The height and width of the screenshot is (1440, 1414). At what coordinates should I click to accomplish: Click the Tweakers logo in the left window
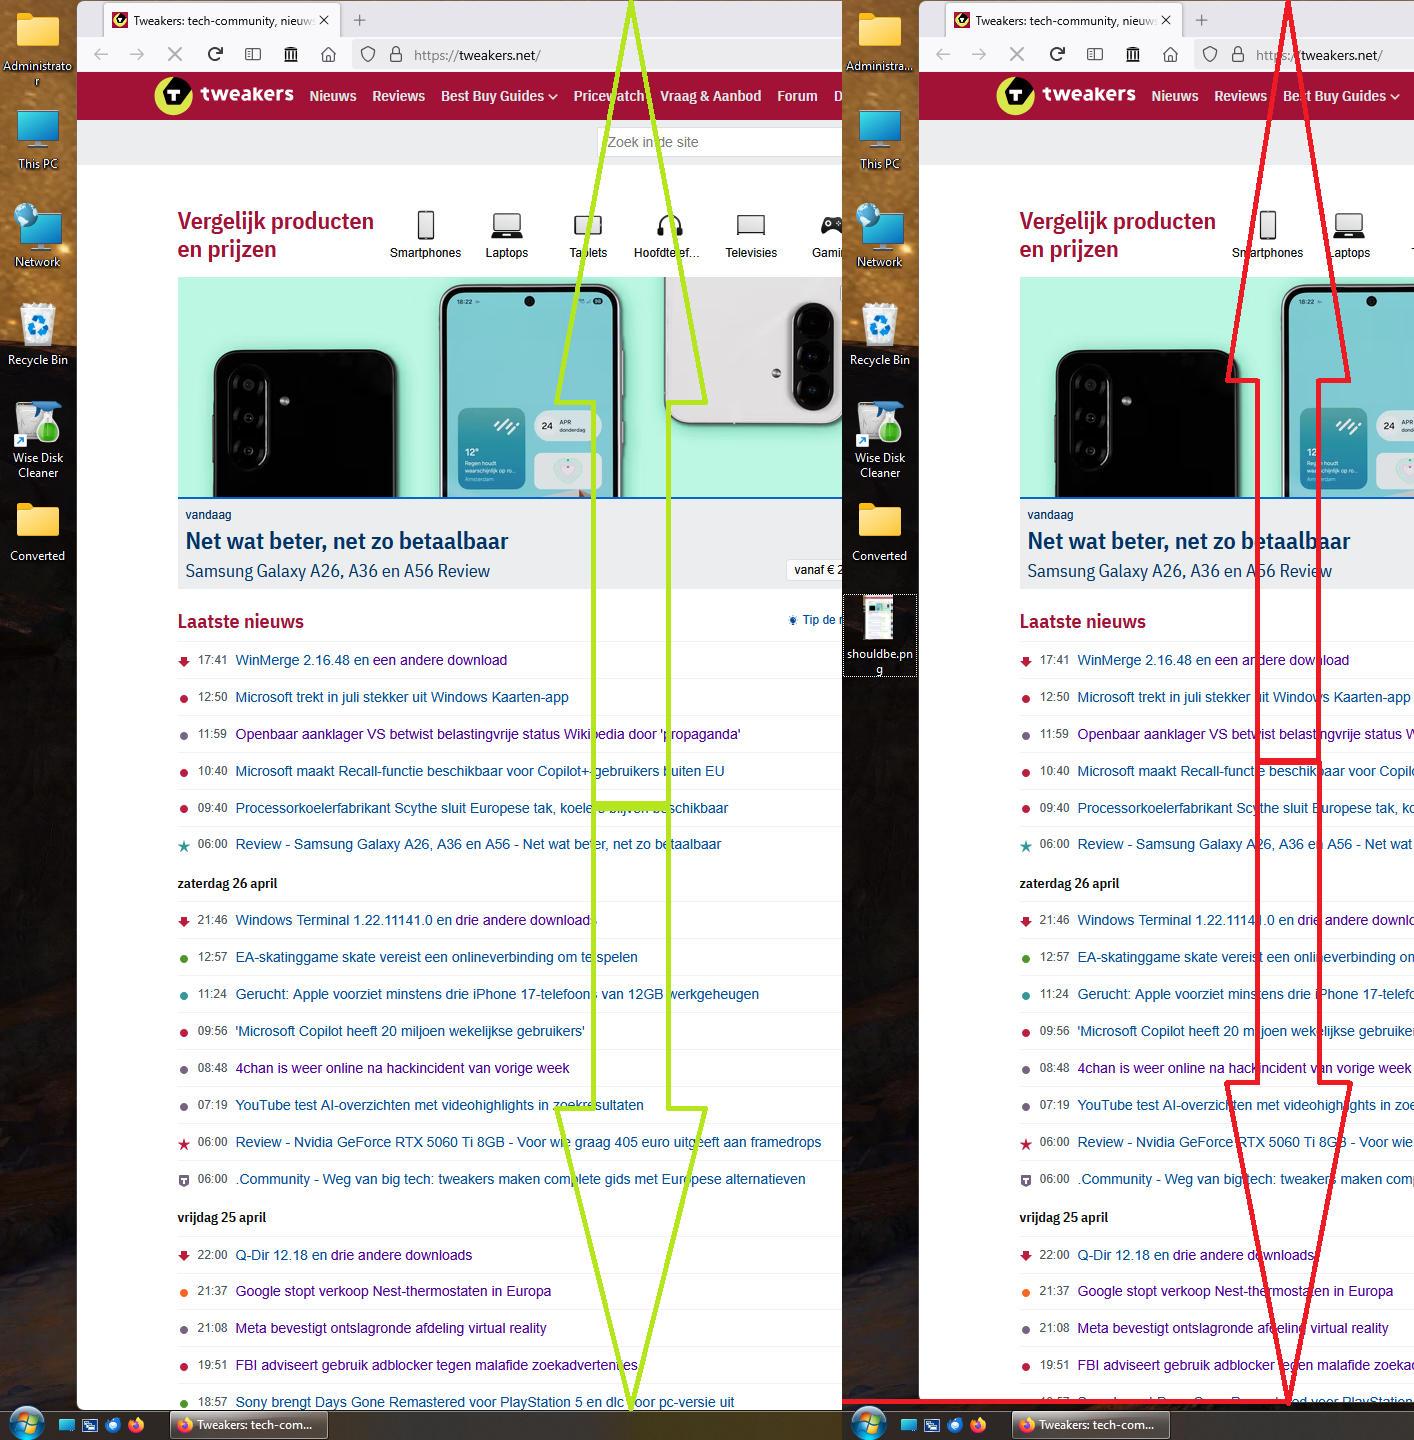click(224, 95)
